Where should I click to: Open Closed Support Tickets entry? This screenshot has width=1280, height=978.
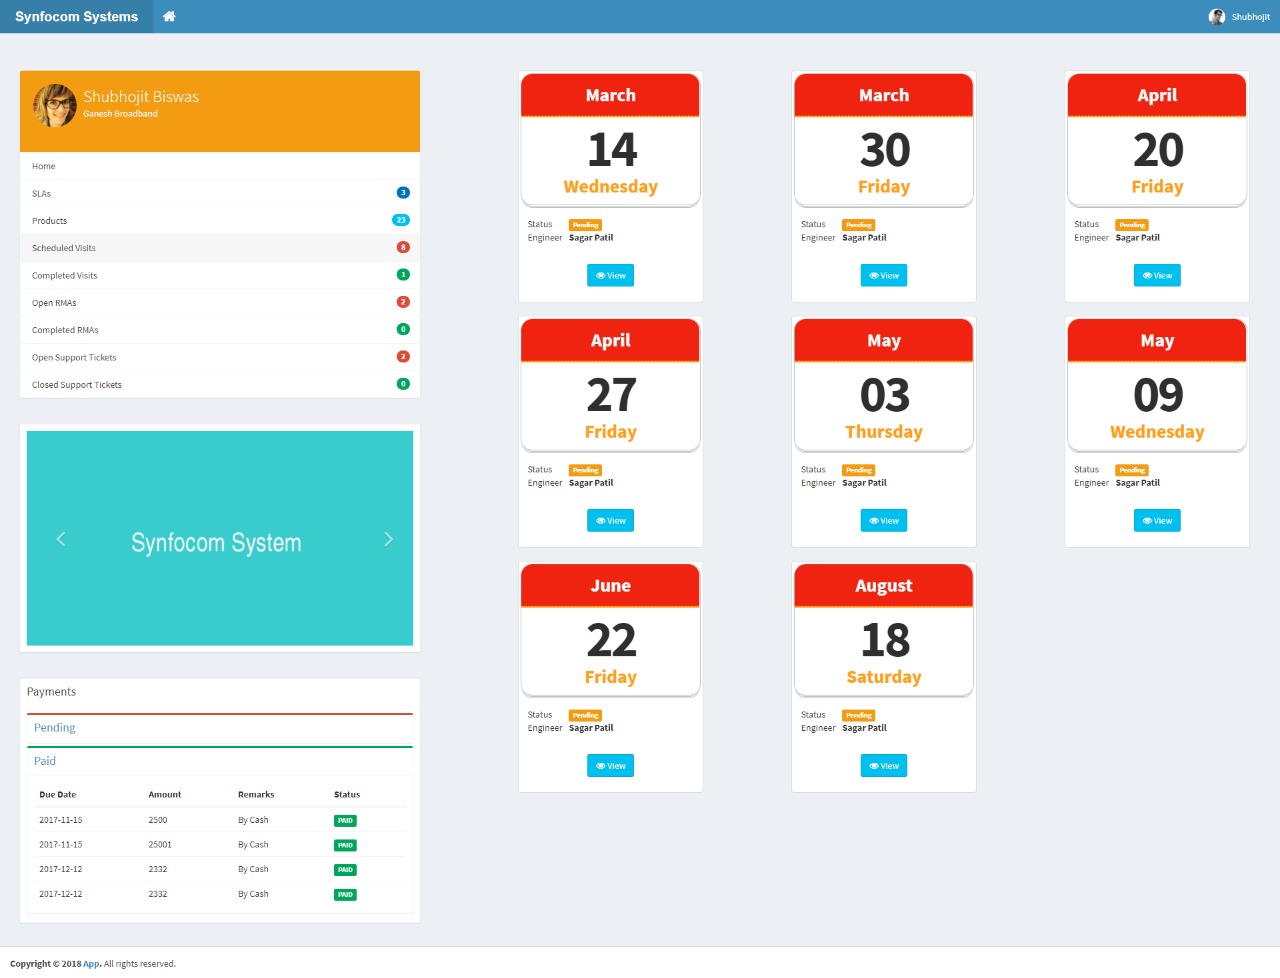tap(220, 384)
